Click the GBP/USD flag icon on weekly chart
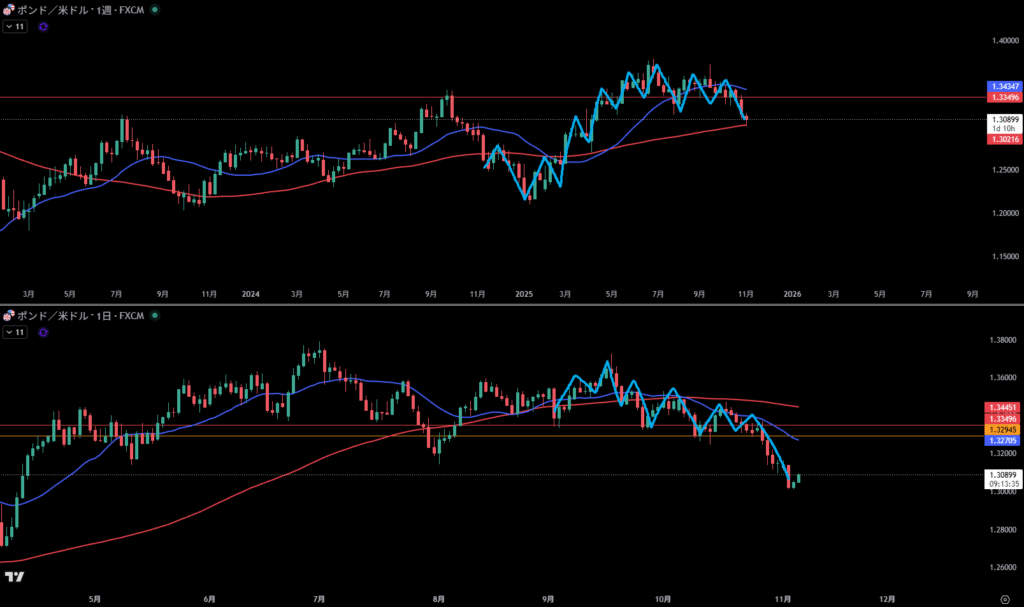Image resolution: width=1024 pixels, height=607 pixels. click(x=9, y=11)
